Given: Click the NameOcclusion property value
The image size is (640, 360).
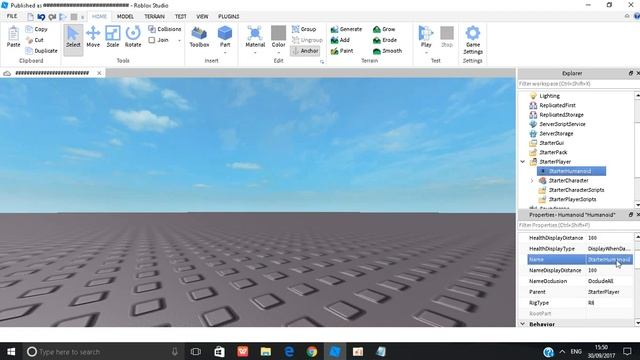Looking at the screenshot, I should (609, 281).
